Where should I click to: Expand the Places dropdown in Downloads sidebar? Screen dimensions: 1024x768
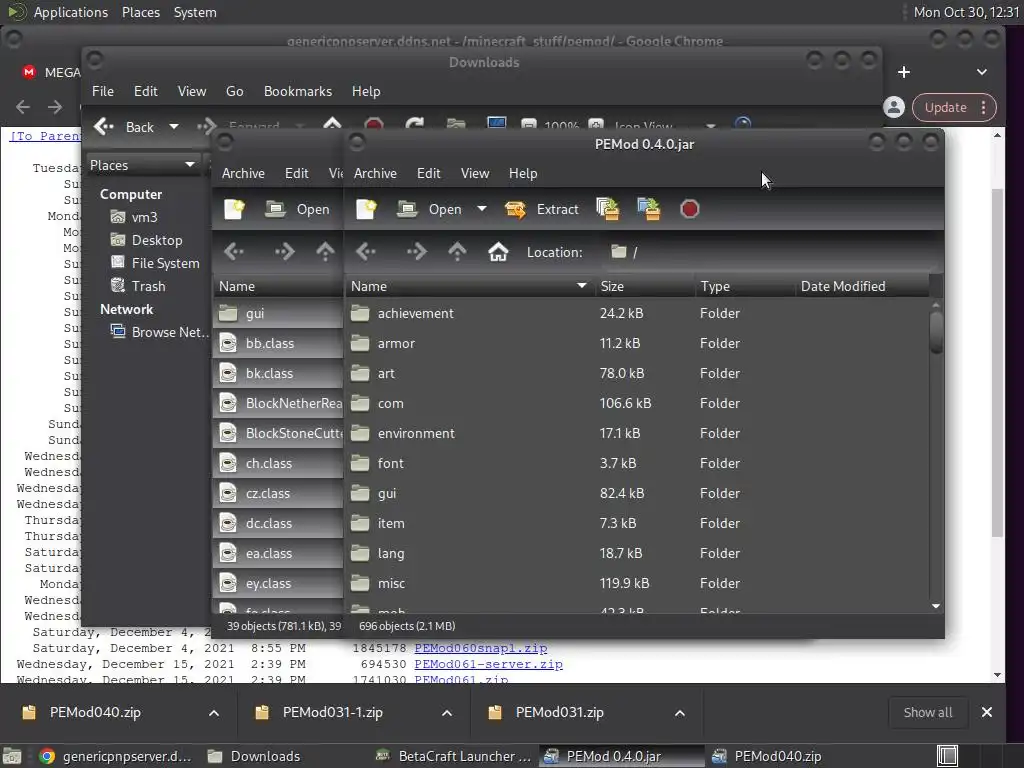coord(189,165)
